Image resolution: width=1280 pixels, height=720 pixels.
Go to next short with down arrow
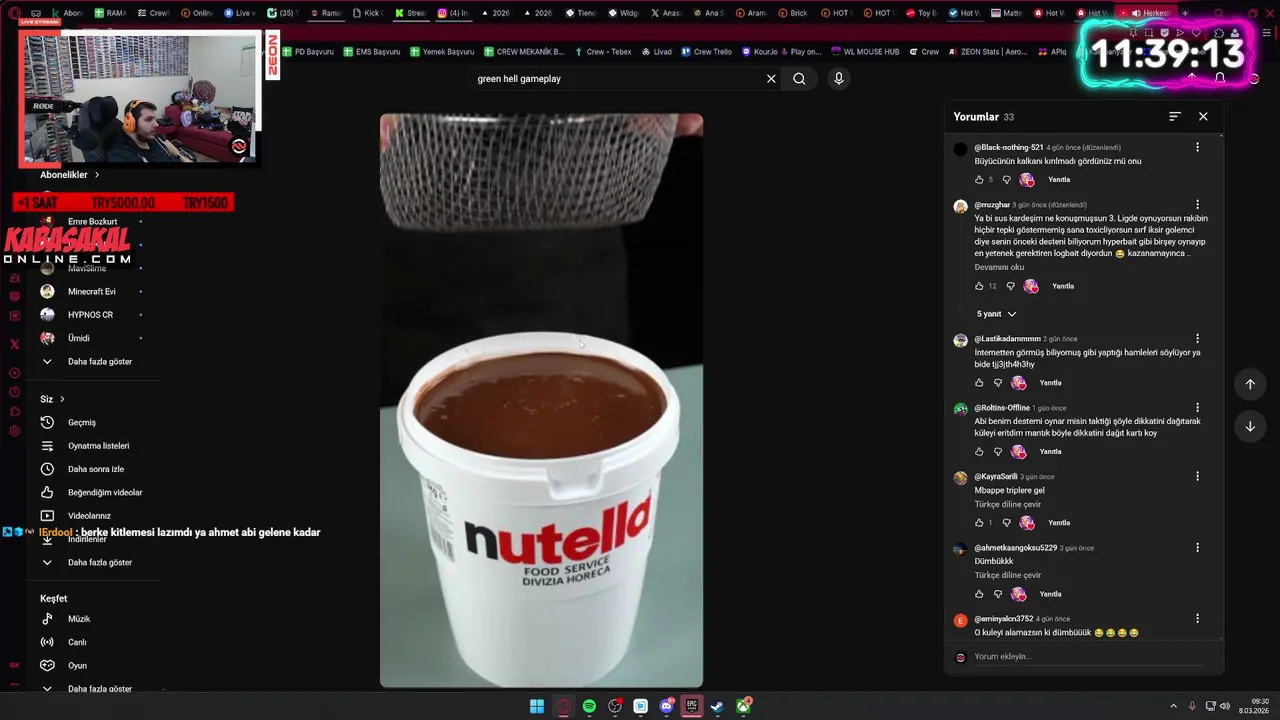[x=1250, y=427]
